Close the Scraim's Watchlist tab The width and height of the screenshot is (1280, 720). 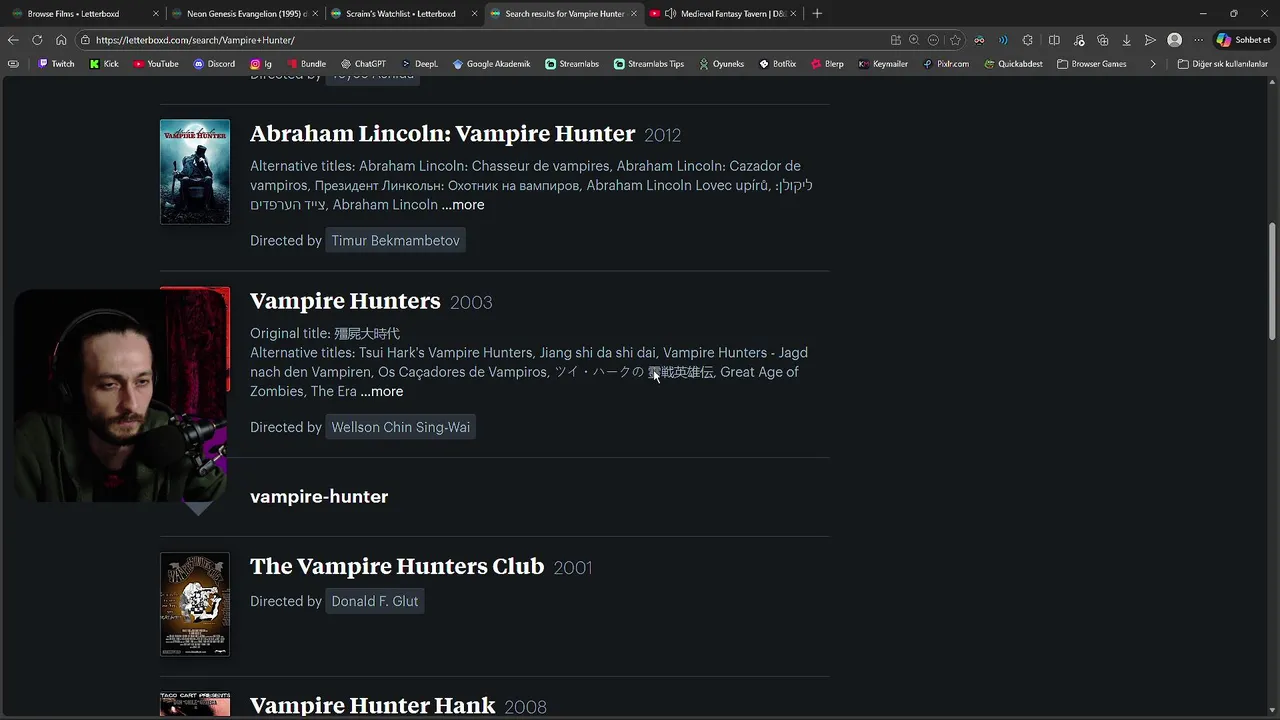click(474, 13)
